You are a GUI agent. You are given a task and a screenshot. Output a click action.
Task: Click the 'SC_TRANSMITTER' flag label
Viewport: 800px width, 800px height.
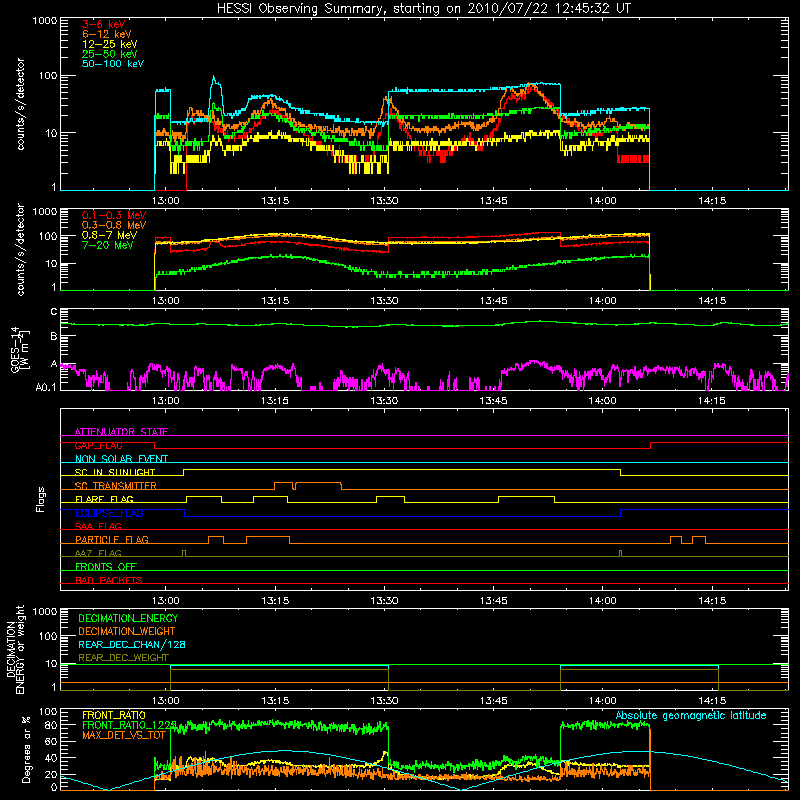tap(116, 486)
